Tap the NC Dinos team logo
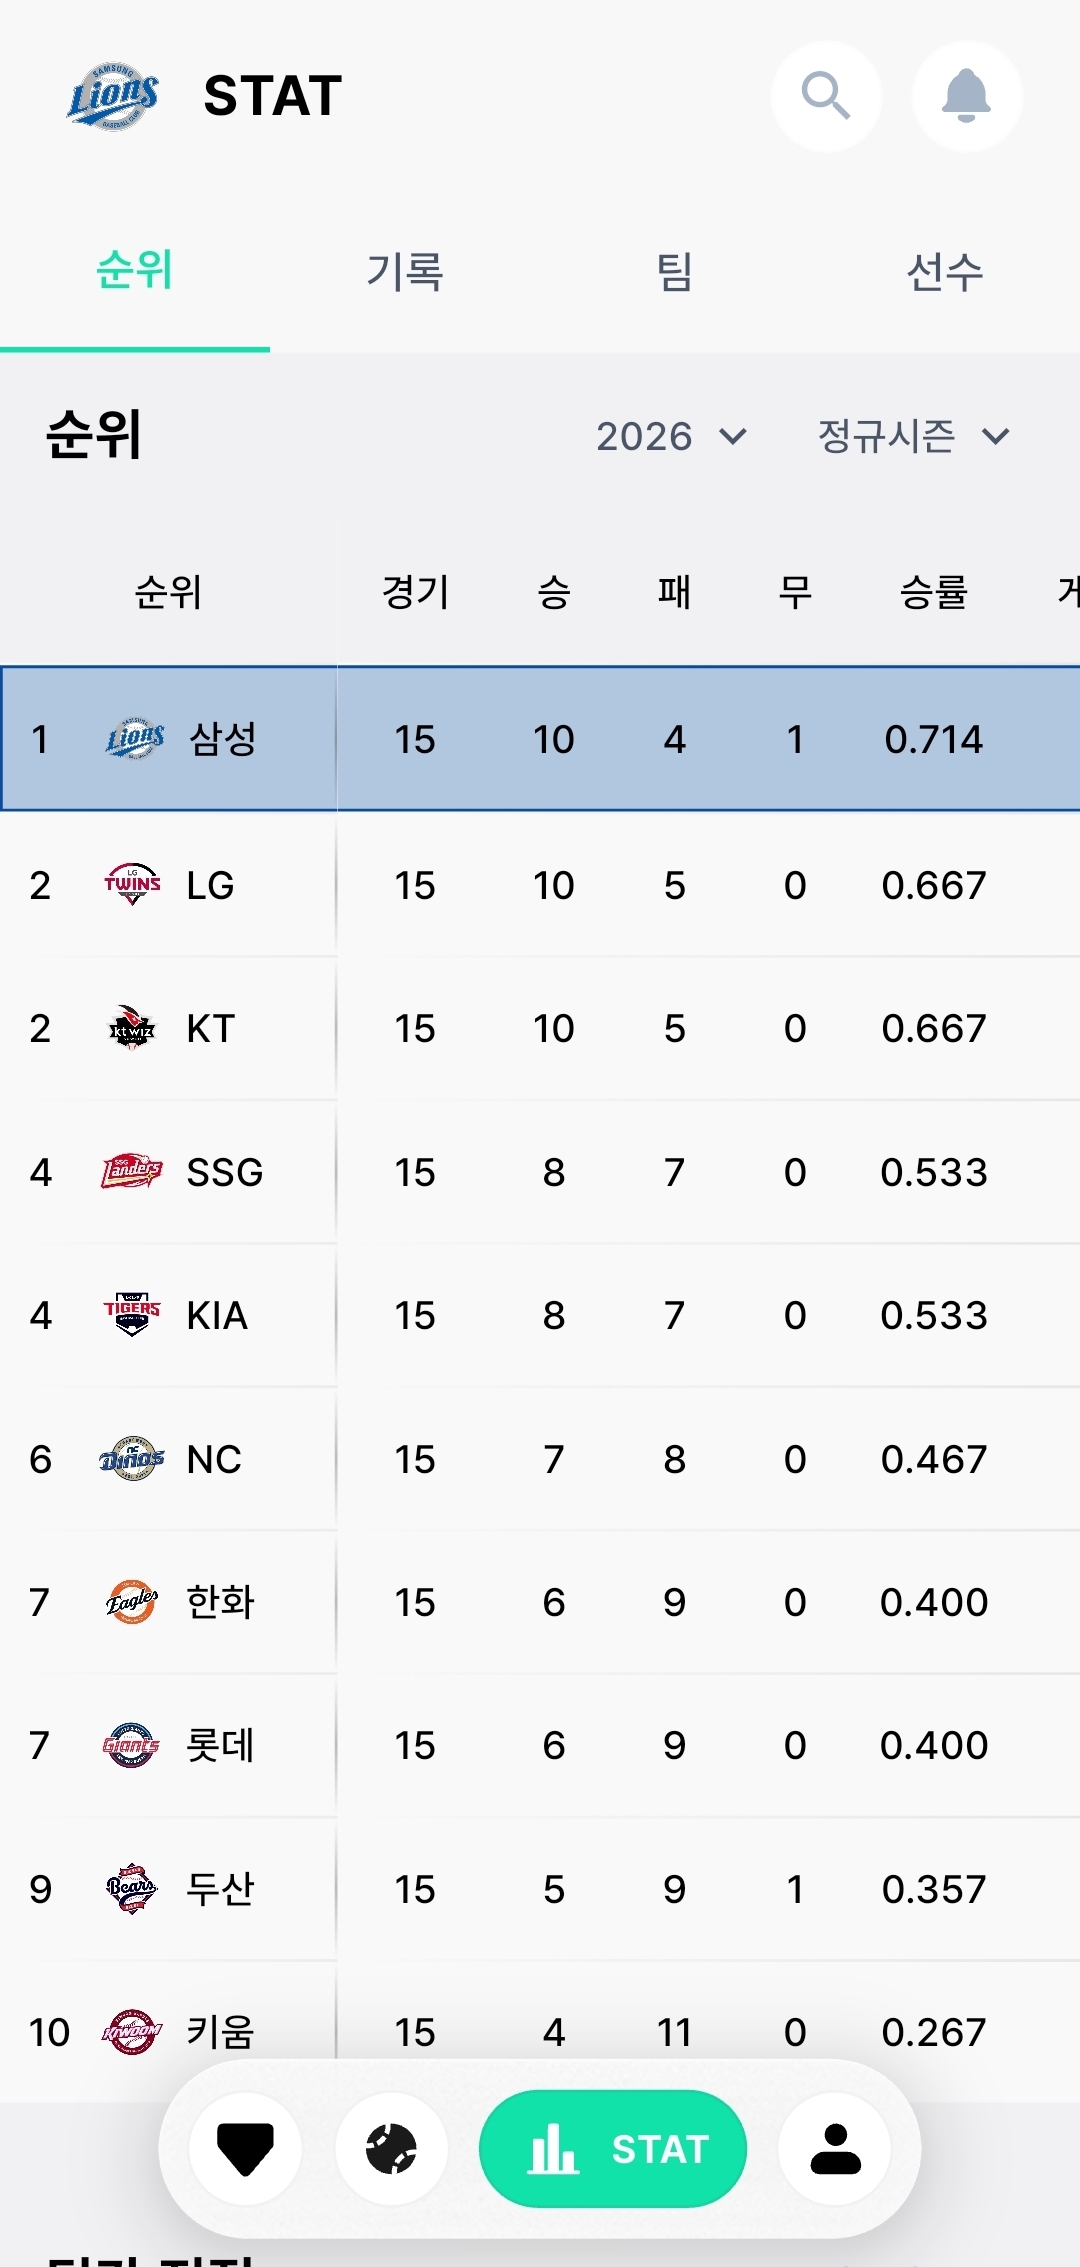 132,1459
